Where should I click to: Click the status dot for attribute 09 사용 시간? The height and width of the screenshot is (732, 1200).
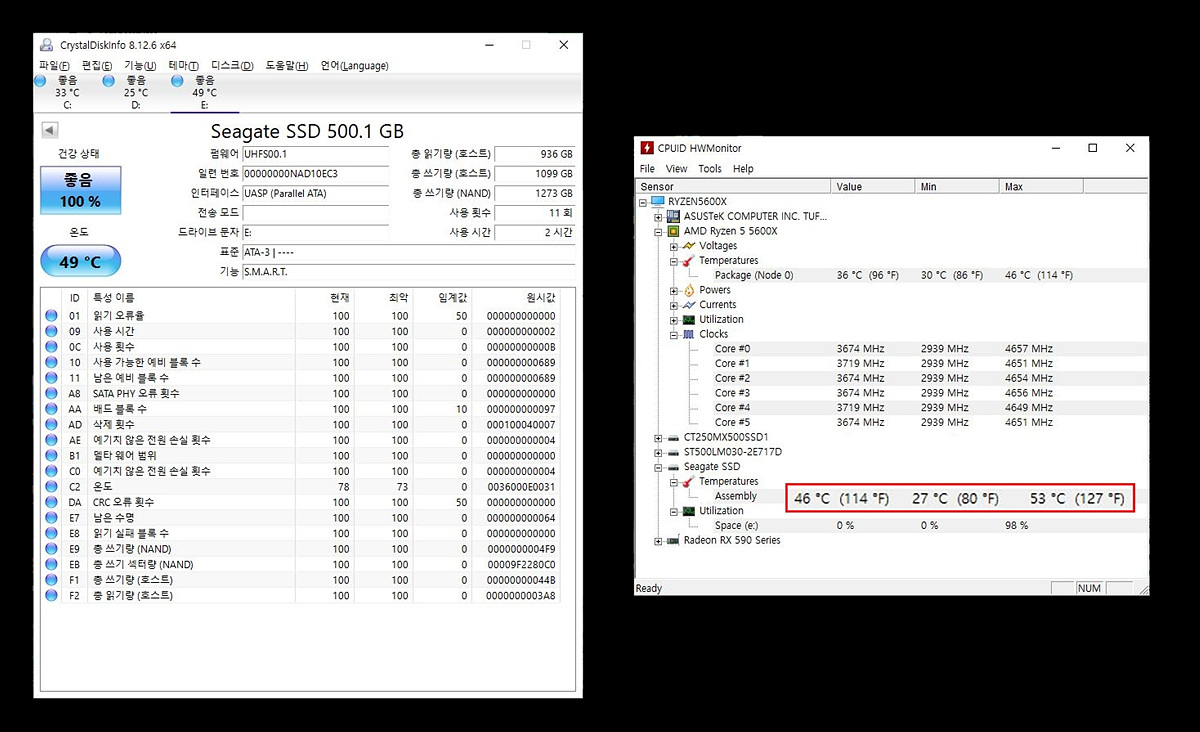click(52, 331)
